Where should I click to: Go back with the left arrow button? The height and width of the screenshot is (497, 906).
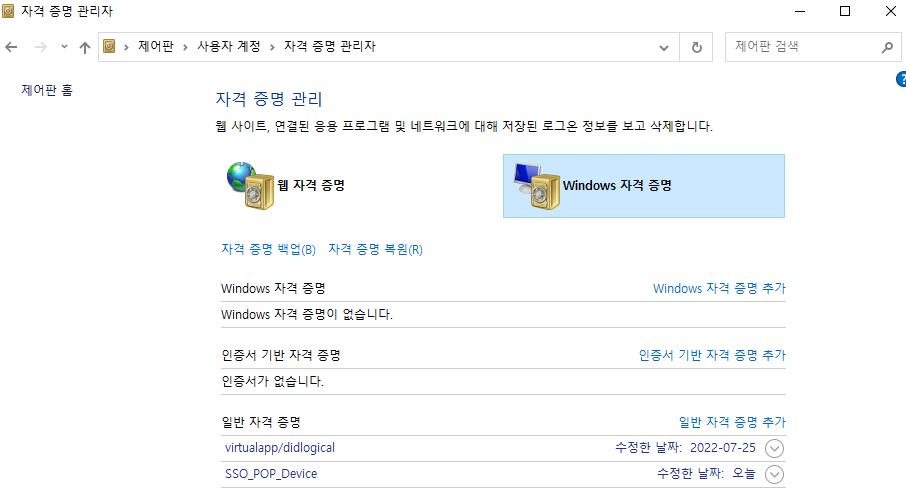click(11, 47)
